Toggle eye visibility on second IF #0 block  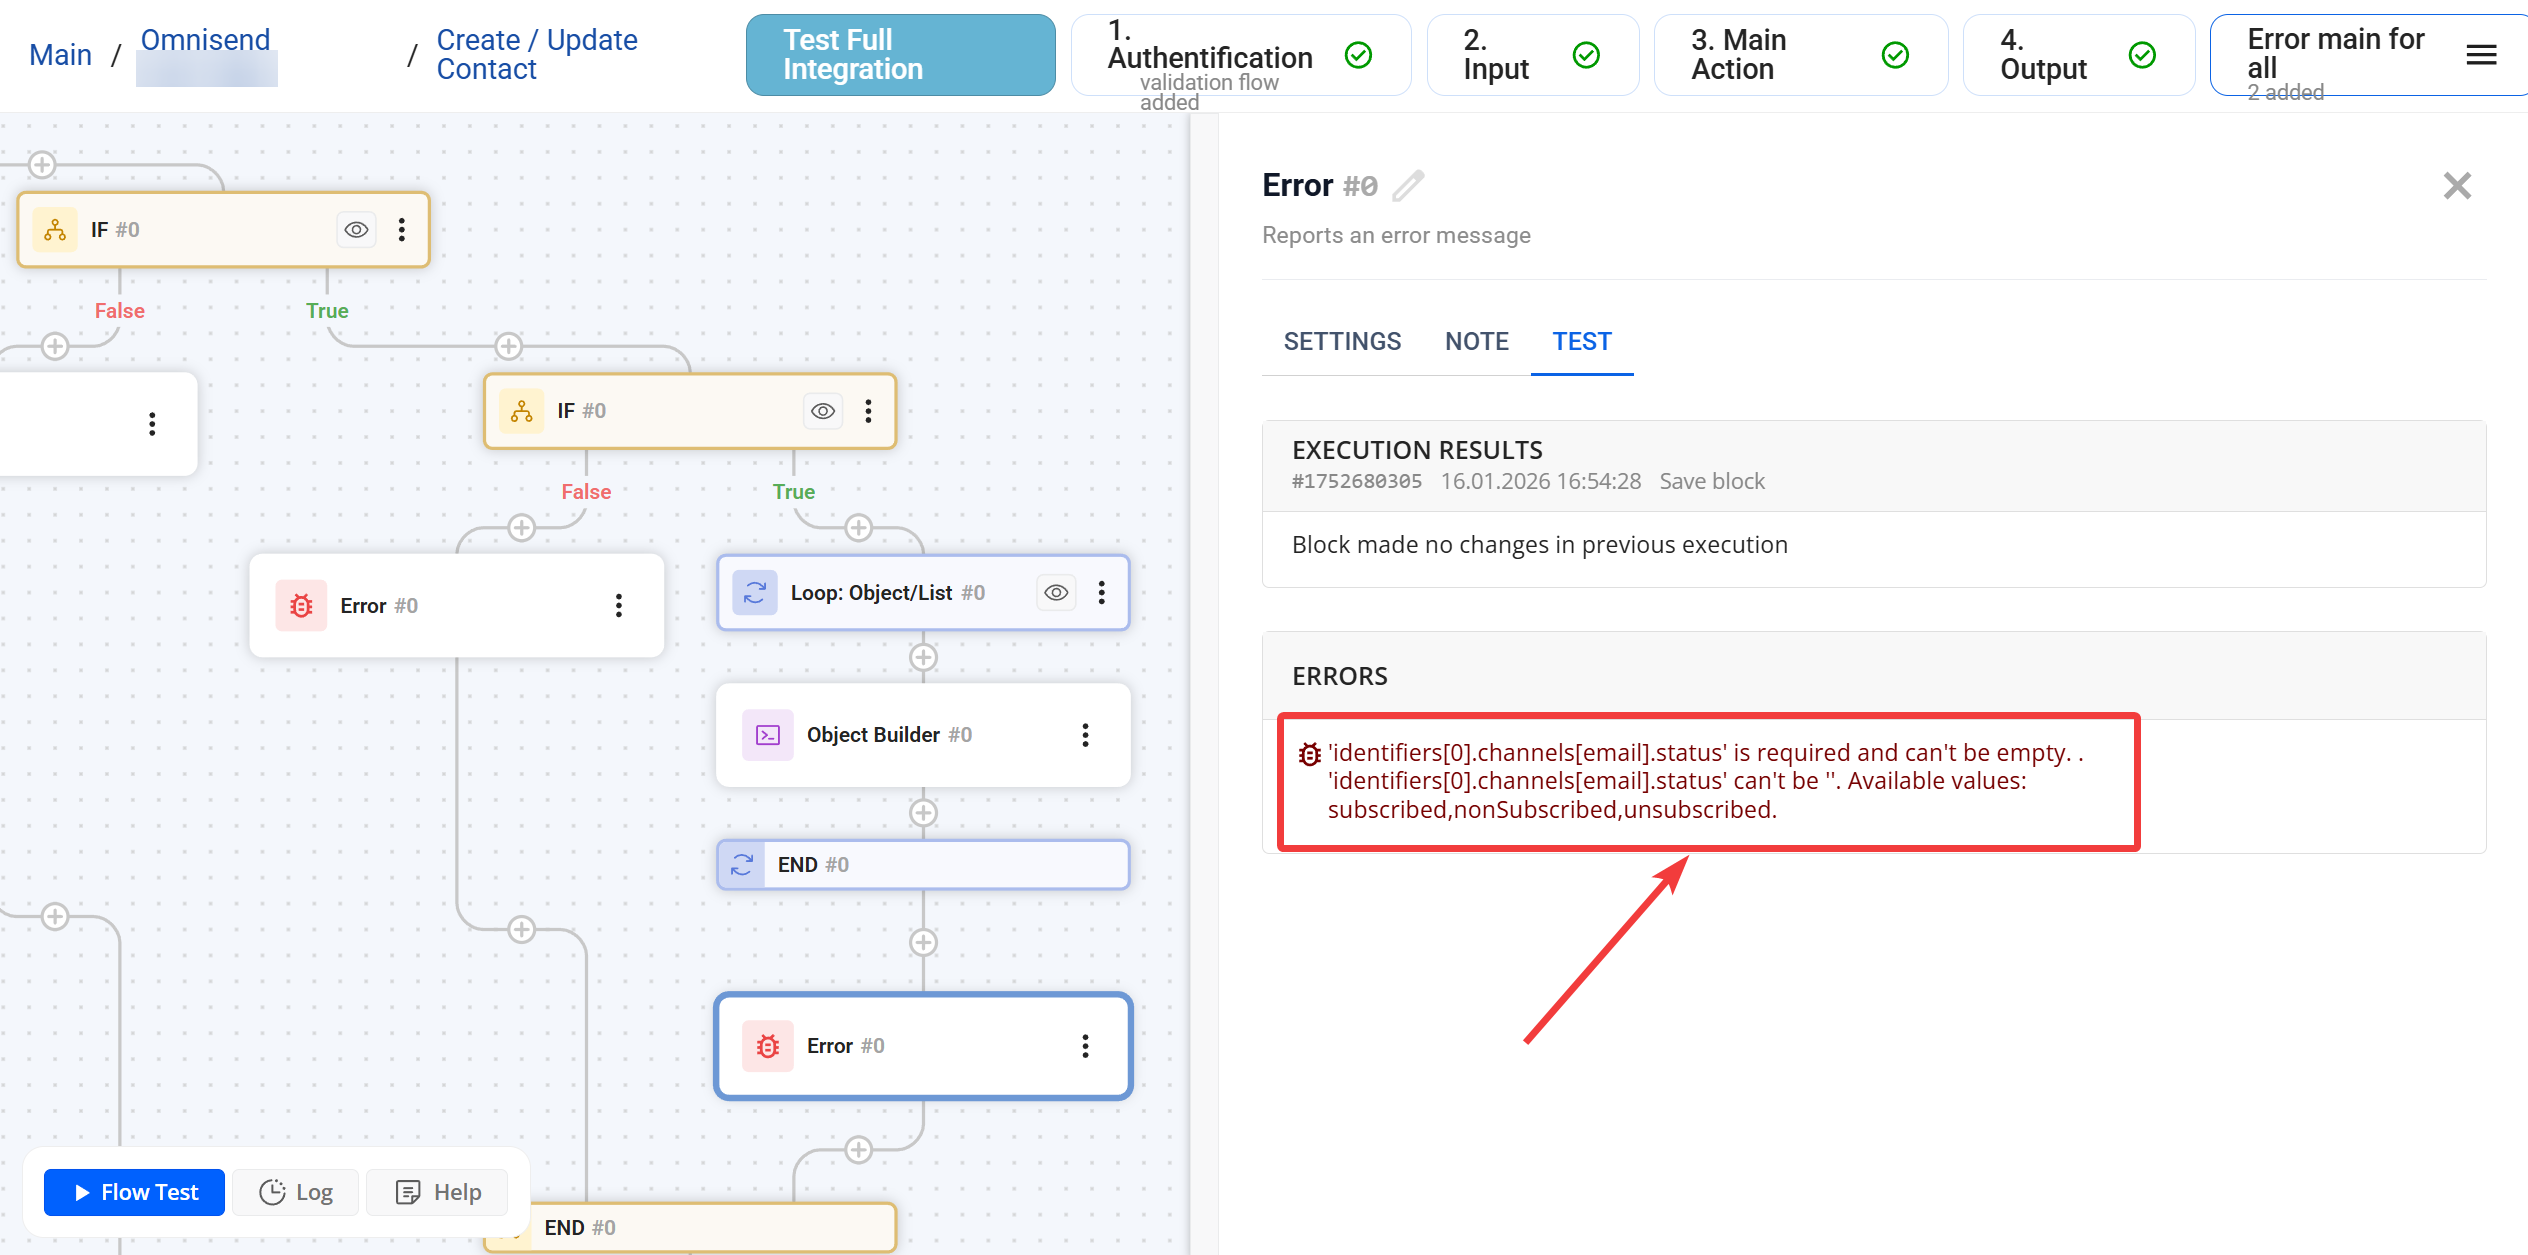[x=822, y=411]
